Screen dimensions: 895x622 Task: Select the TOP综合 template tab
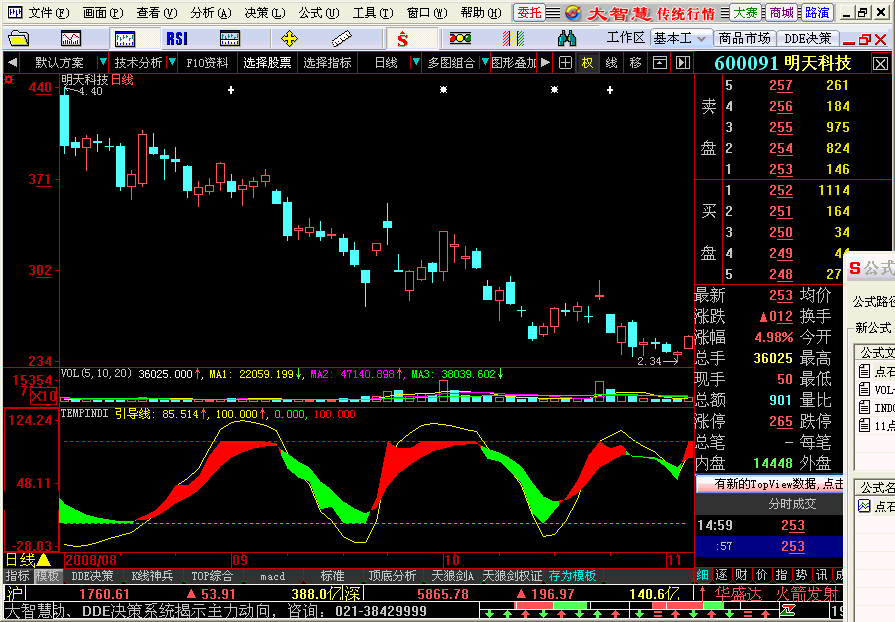click(x=212, y=576)
